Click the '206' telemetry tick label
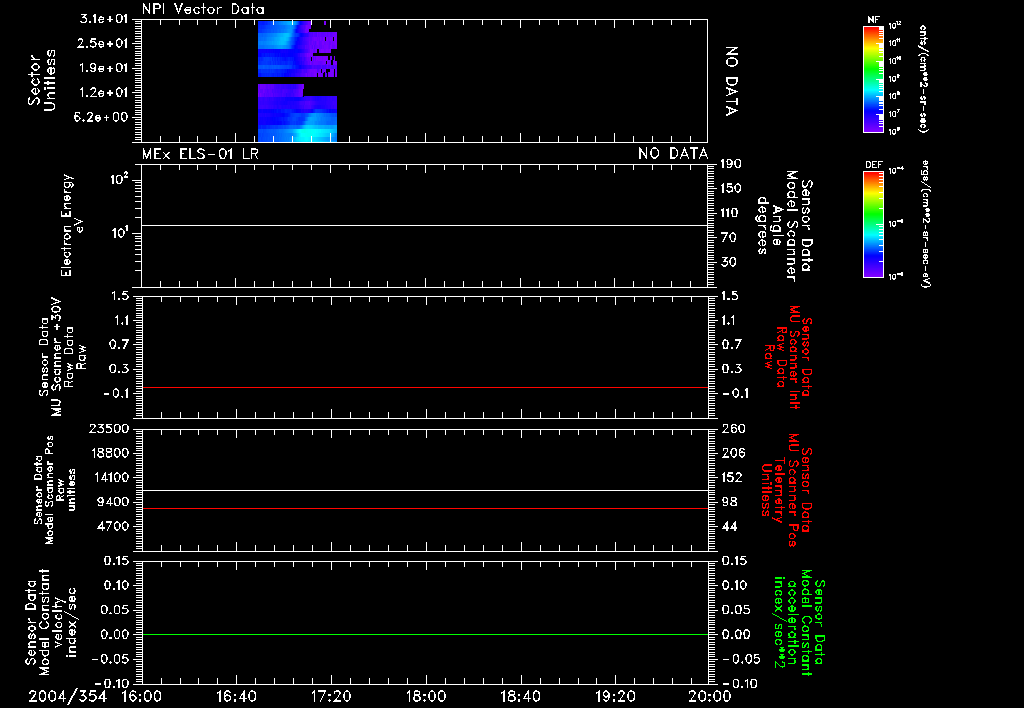 click(x=733, y=453)
